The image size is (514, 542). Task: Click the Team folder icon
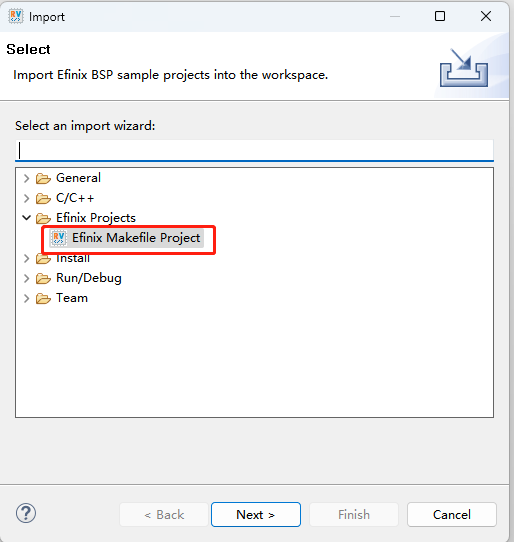[43, 298]
